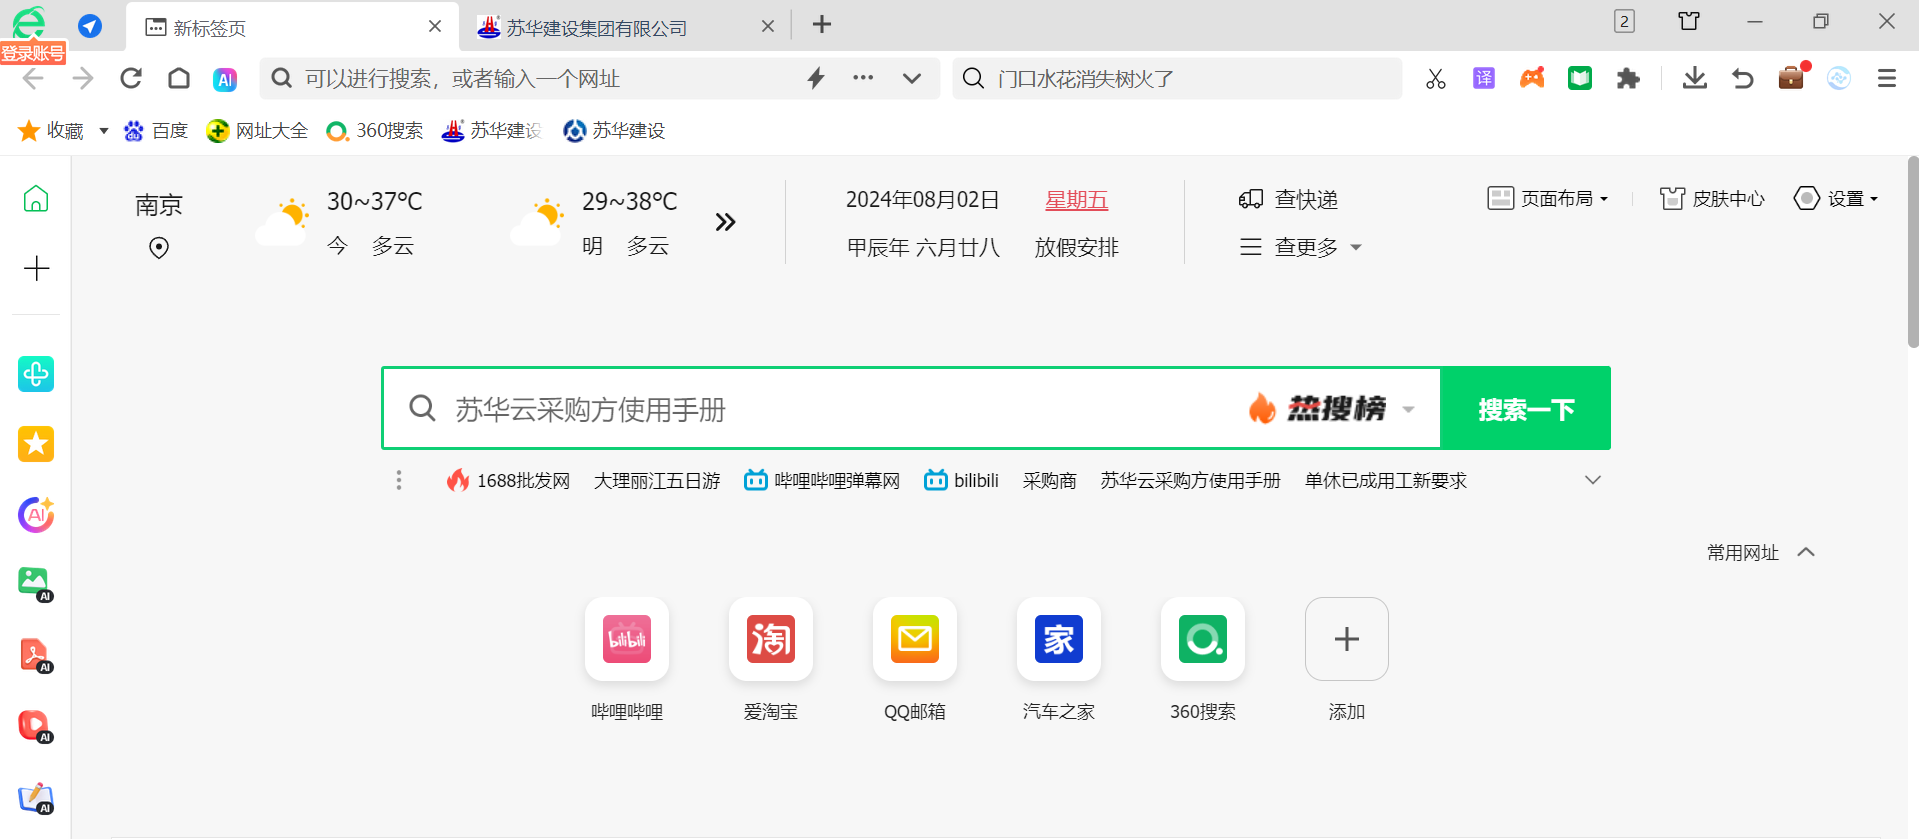
Task: Expand the 查更多 dropdown menu
Action: (x=1301, y=247)
